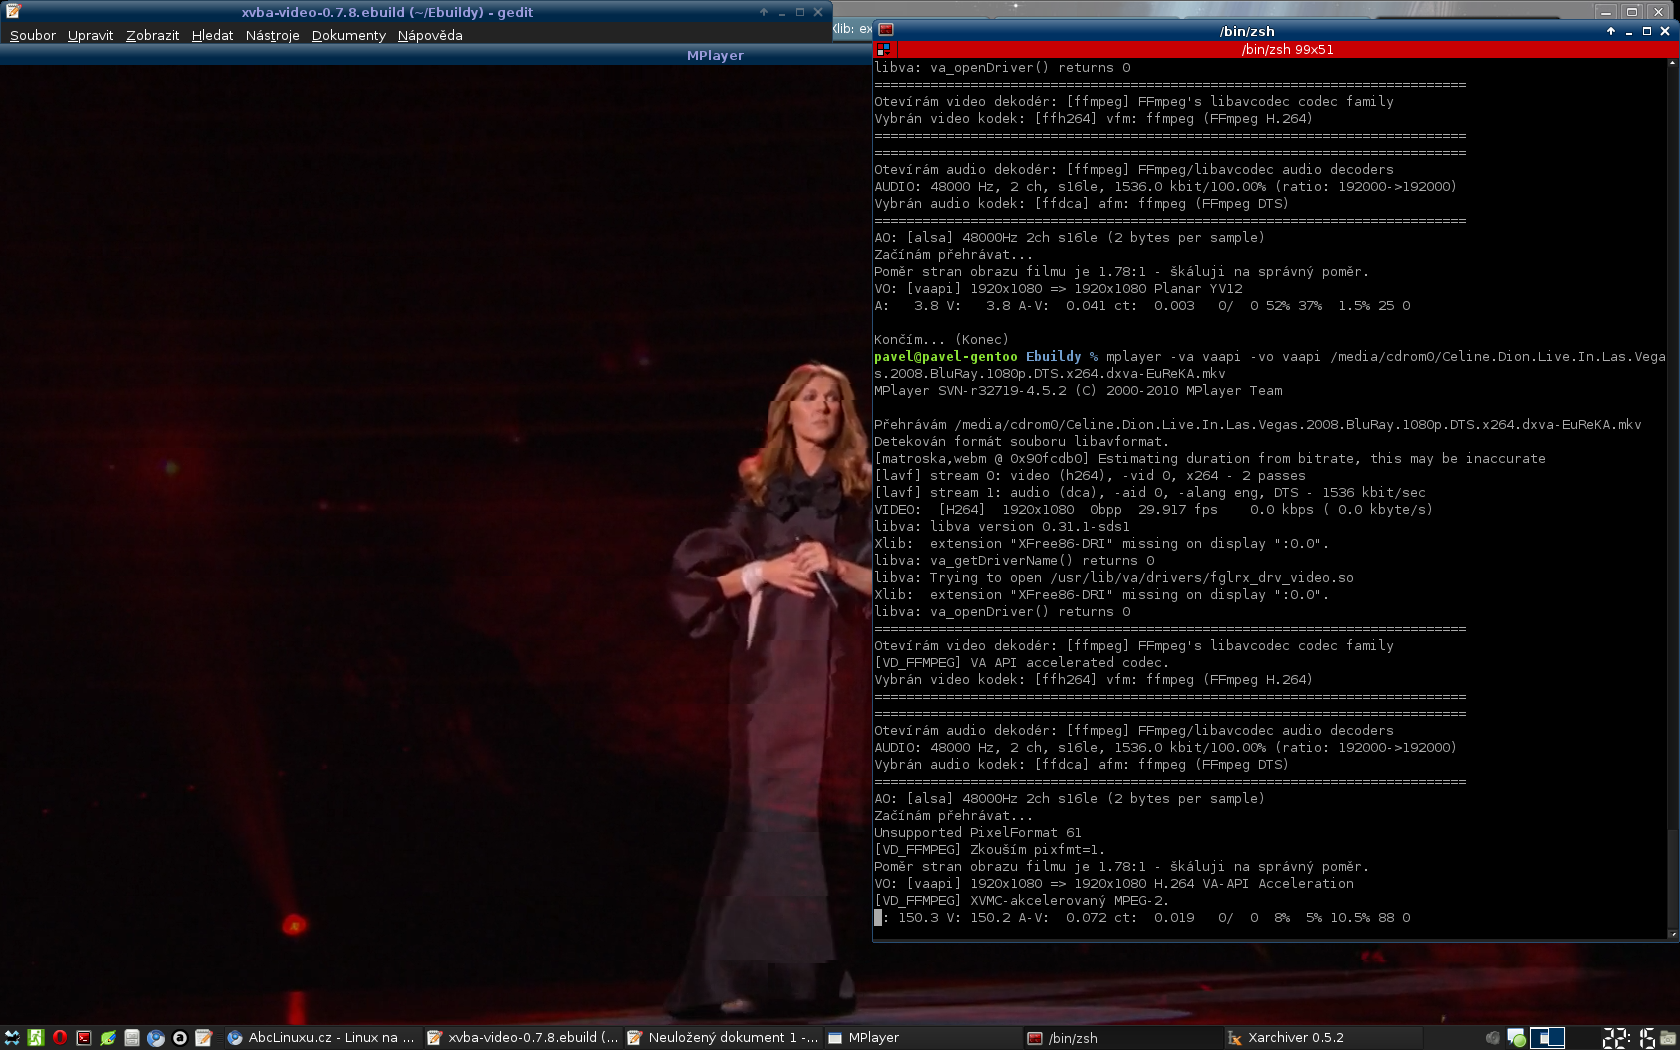
Task: Click the MPlayer video window title
Action: pos(715,55)
